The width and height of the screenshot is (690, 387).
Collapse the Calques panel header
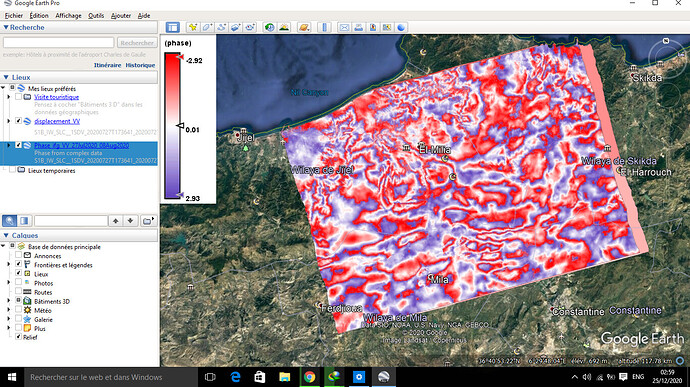[x=6, y=236]
